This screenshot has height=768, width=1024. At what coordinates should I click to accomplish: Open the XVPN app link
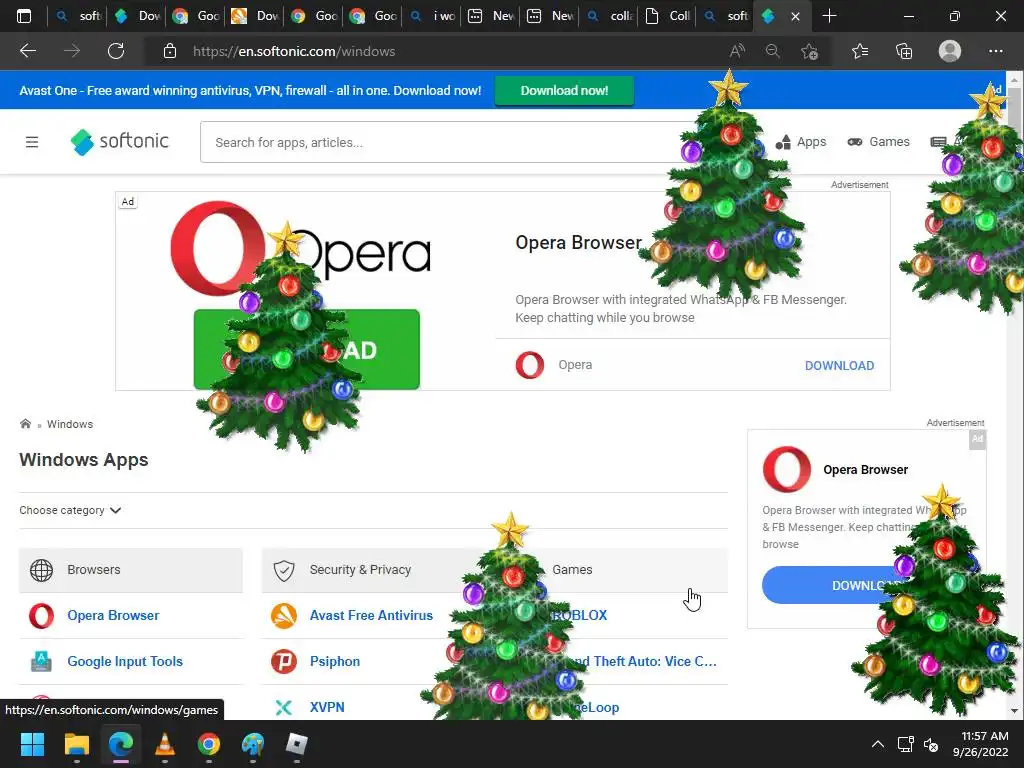(x=327, y=707)
